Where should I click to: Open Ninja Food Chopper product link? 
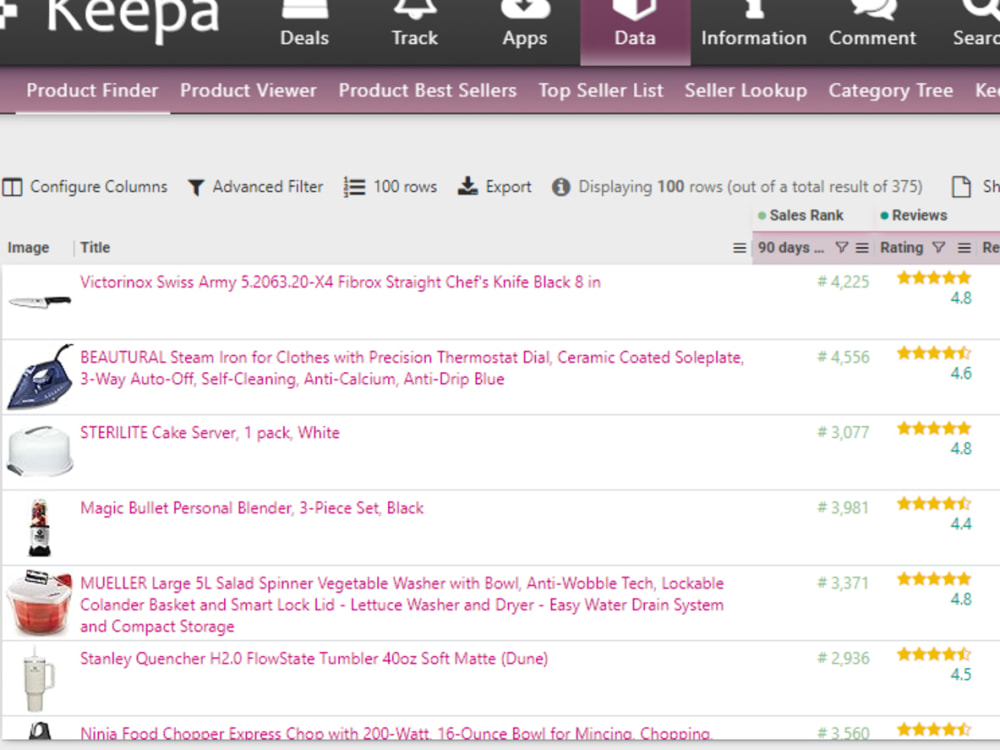tap(395, 733)
